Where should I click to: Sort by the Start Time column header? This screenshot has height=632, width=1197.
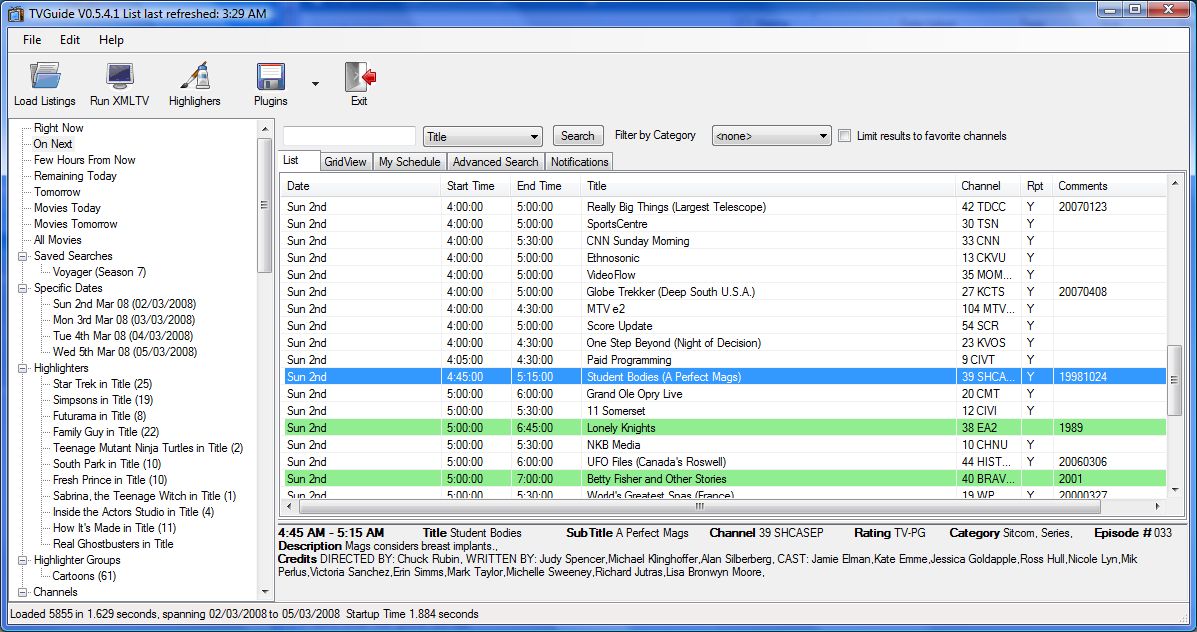click(x=476, y=186)
